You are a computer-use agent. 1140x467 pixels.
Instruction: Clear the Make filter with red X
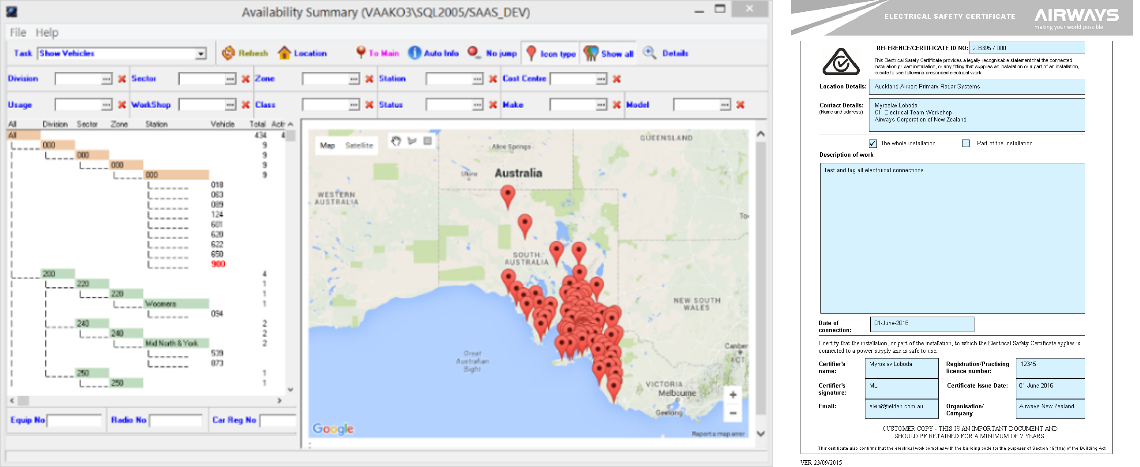(x=617, y=105)
